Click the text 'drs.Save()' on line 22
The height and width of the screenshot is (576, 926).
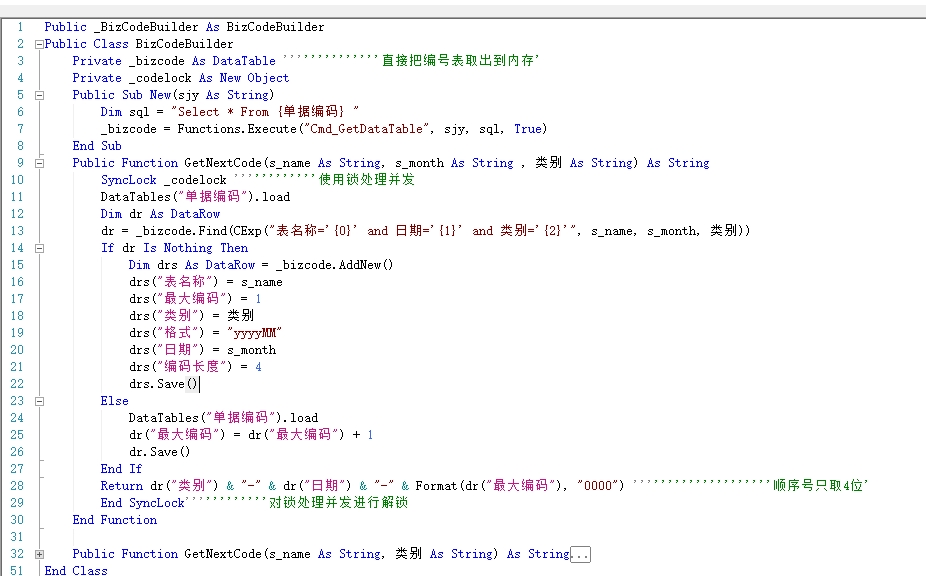(x=164, y=384)
